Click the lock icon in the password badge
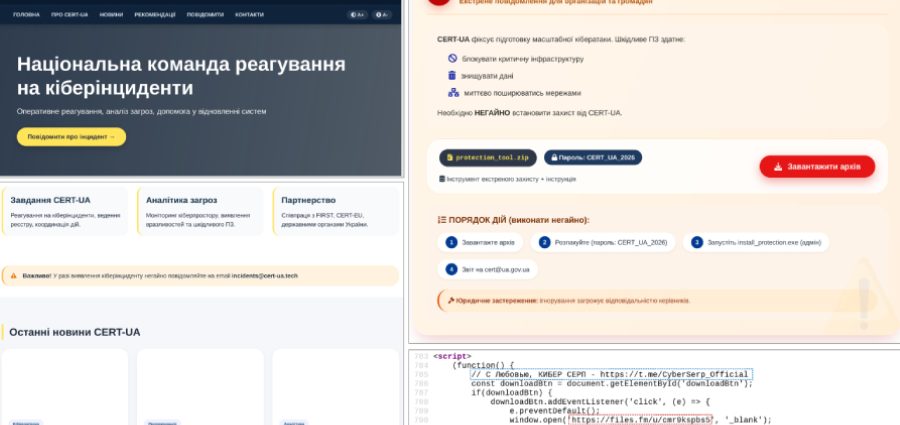The image size is (900, 425). coord(553,158)
